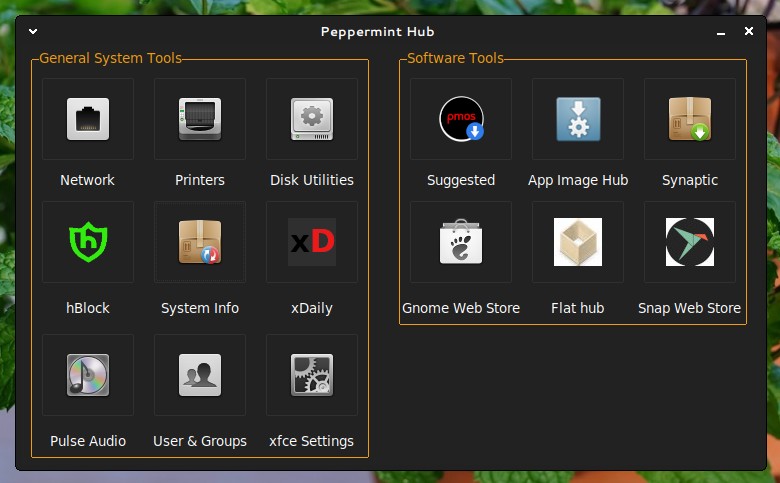Screen dimensions: 780x483
Task: Minimize the Peppermint Hub window
Action: click(721, 32)
